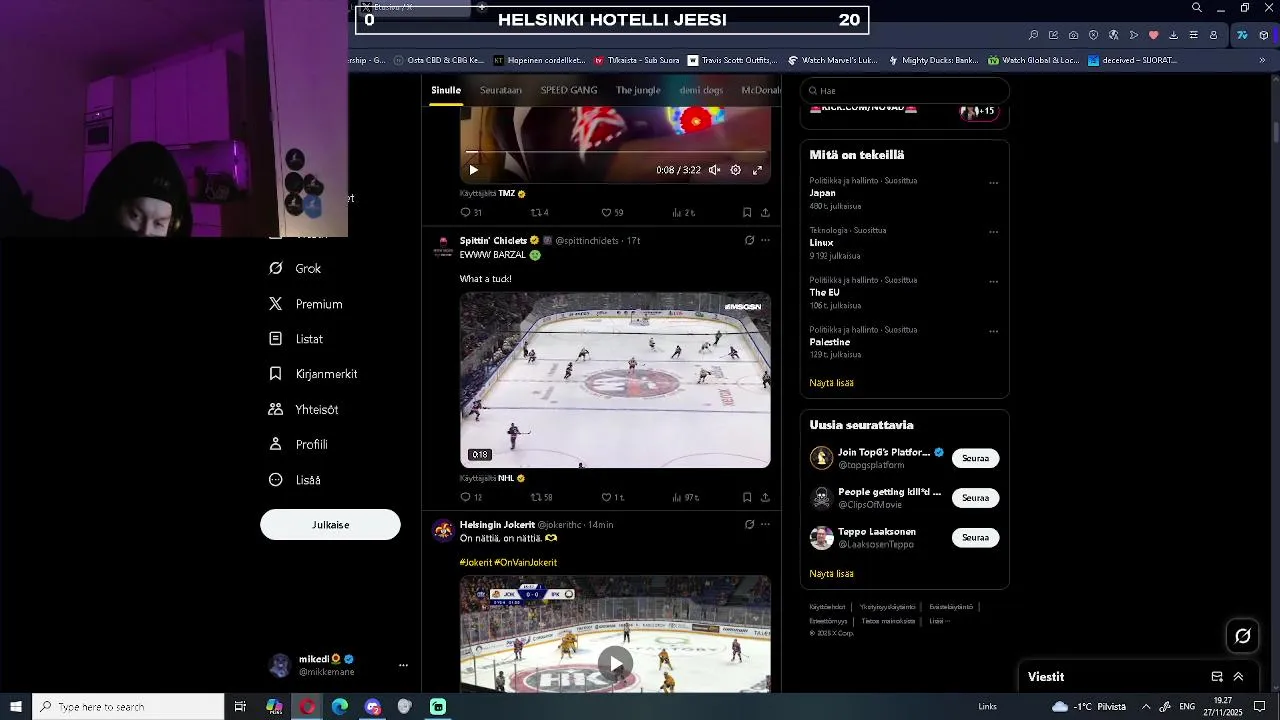This screenshot has height=720, width=1280.
Task: Click the Julkaise post button
Action: (x=330, y=525)
